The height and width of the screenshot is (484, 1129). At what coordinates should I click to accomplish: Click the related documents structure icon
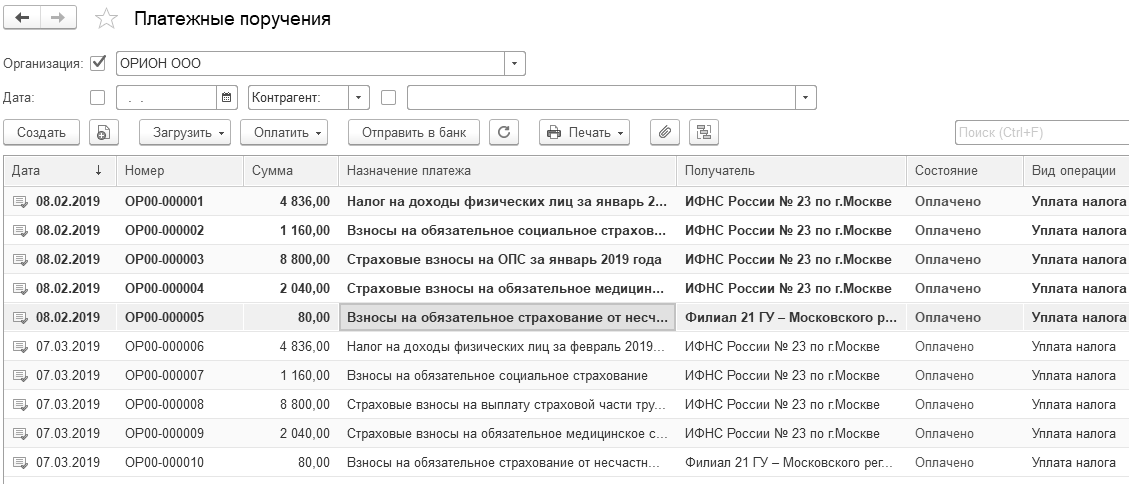703,132
